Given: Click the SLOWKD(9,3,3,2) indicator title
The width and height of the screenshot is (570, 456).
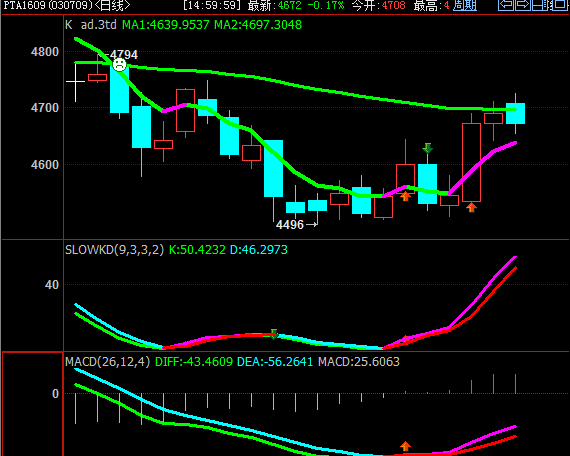Looking at the screenshot, I should tap(115, 250).
